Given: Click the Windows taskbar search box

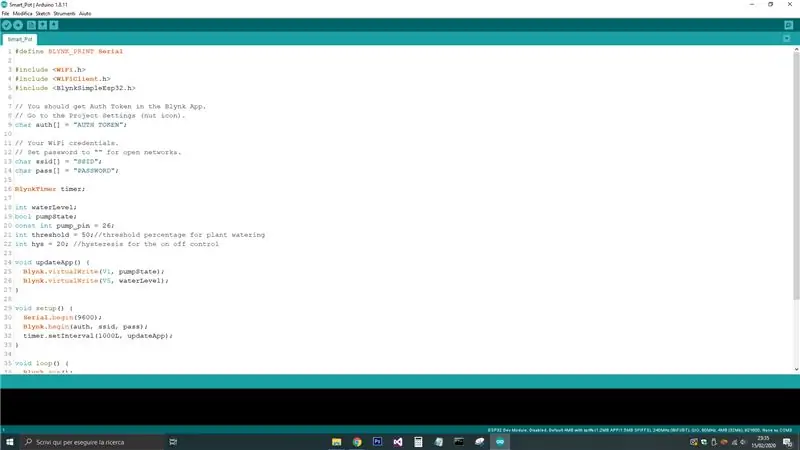Looking at the screenshot, I should pyautogui.click(x=92, y=442).
